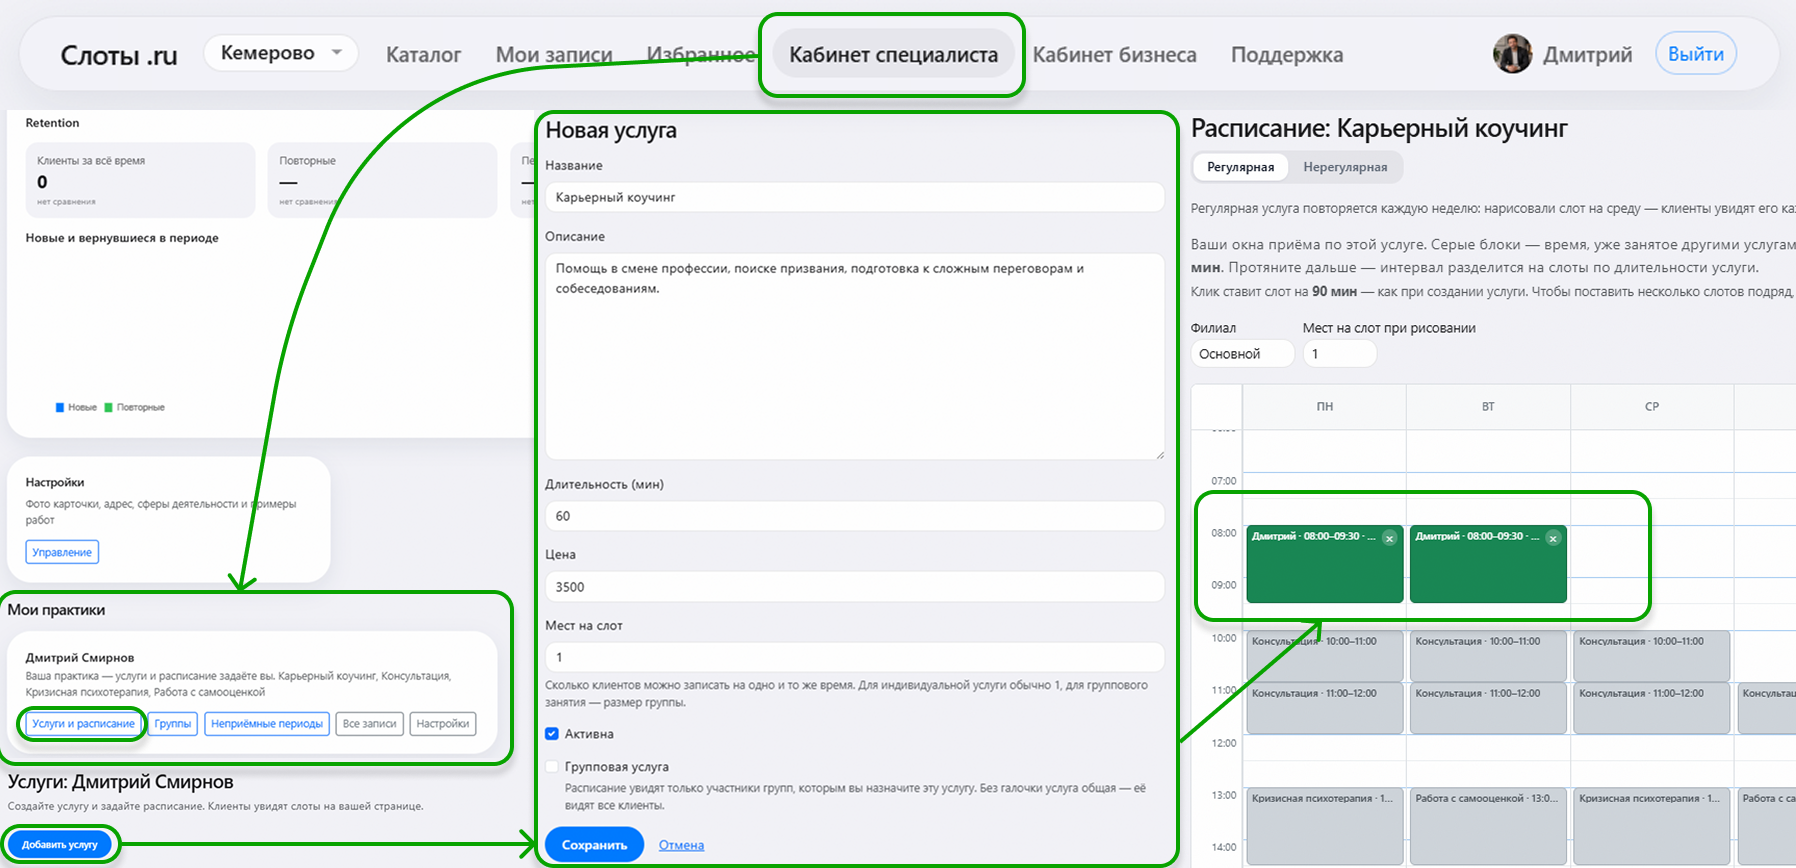Open the Кемерово city dropdown
This screenshot has width=1796, height=868.
[x=281, y=53]
